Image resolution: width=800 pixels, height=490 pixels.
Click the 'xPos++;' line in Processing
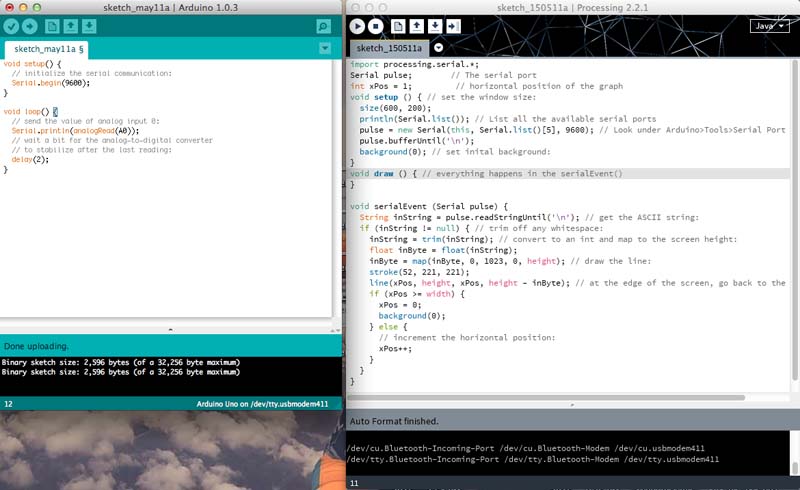(395, 349)
